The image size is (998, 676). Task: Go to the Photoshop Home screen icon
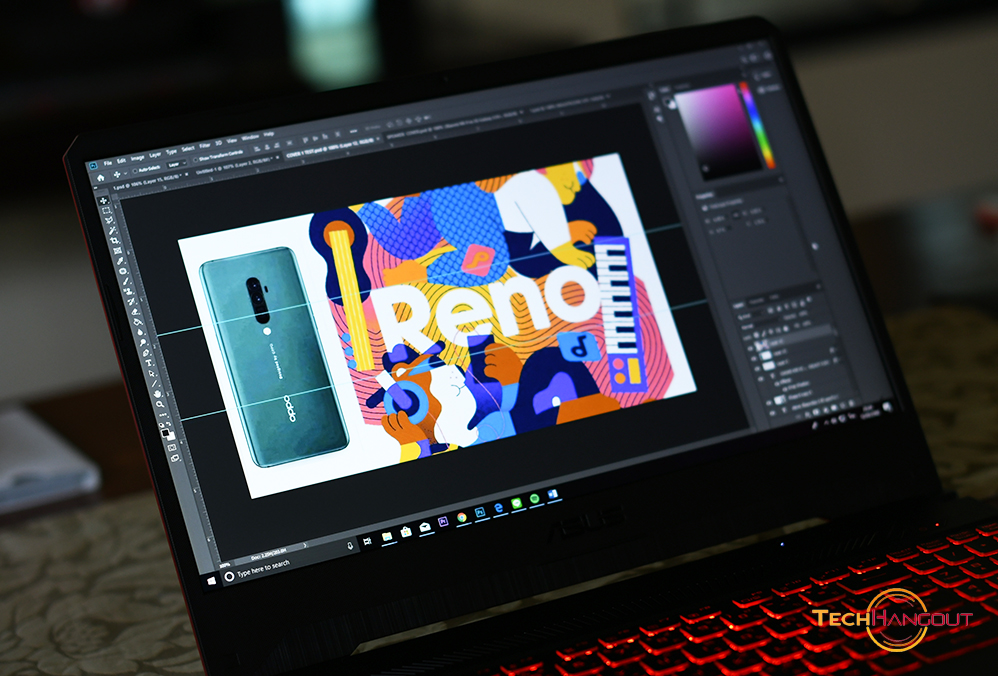point(101,178)
